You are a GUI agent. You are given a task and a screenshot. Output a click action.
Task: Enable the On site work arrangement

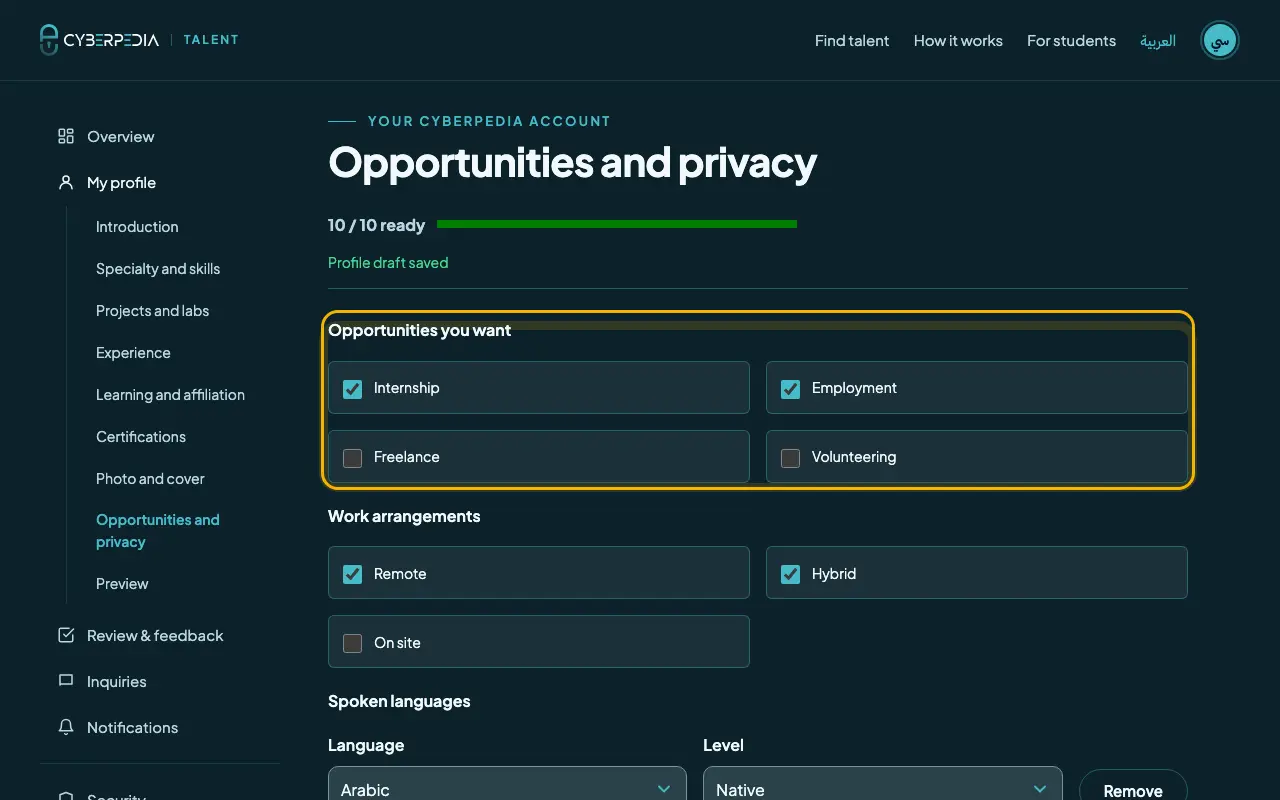[x=352, y=643]
